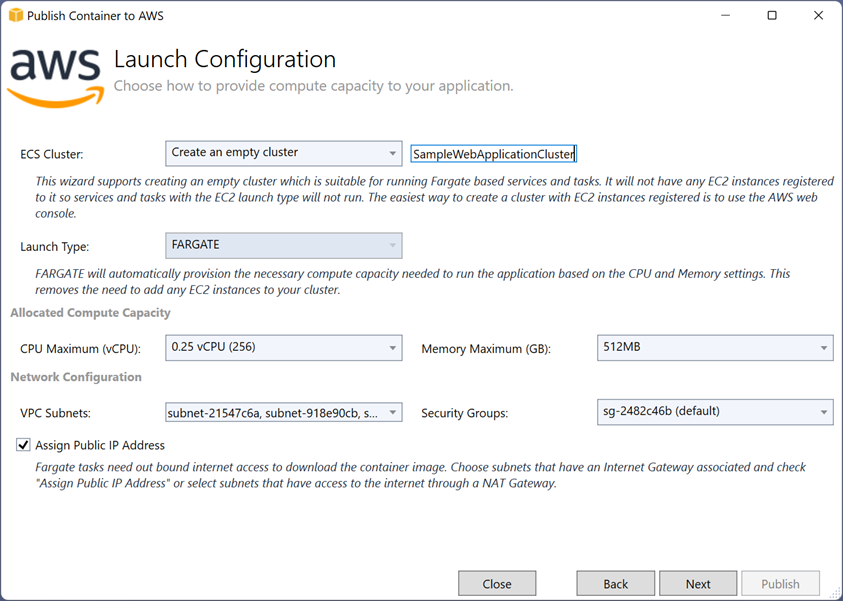Maximize the Publish Container window
This screenshot has width=843, height=601.
click(772, 15)
